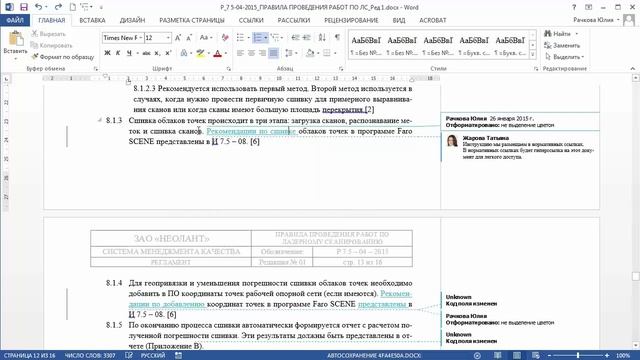The image size is (640, 360).
Task: Apply red font color
Action: coord(218,53)
